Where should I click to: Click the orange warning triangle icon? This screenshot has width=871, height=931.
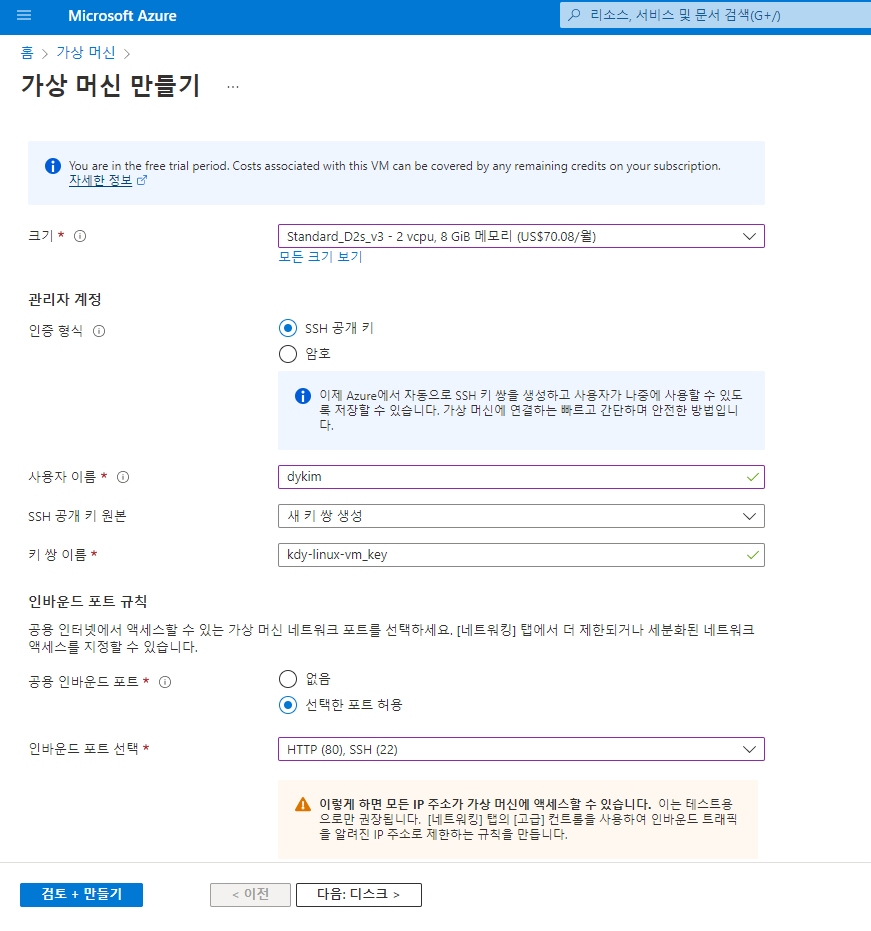[x=303, y=805]
